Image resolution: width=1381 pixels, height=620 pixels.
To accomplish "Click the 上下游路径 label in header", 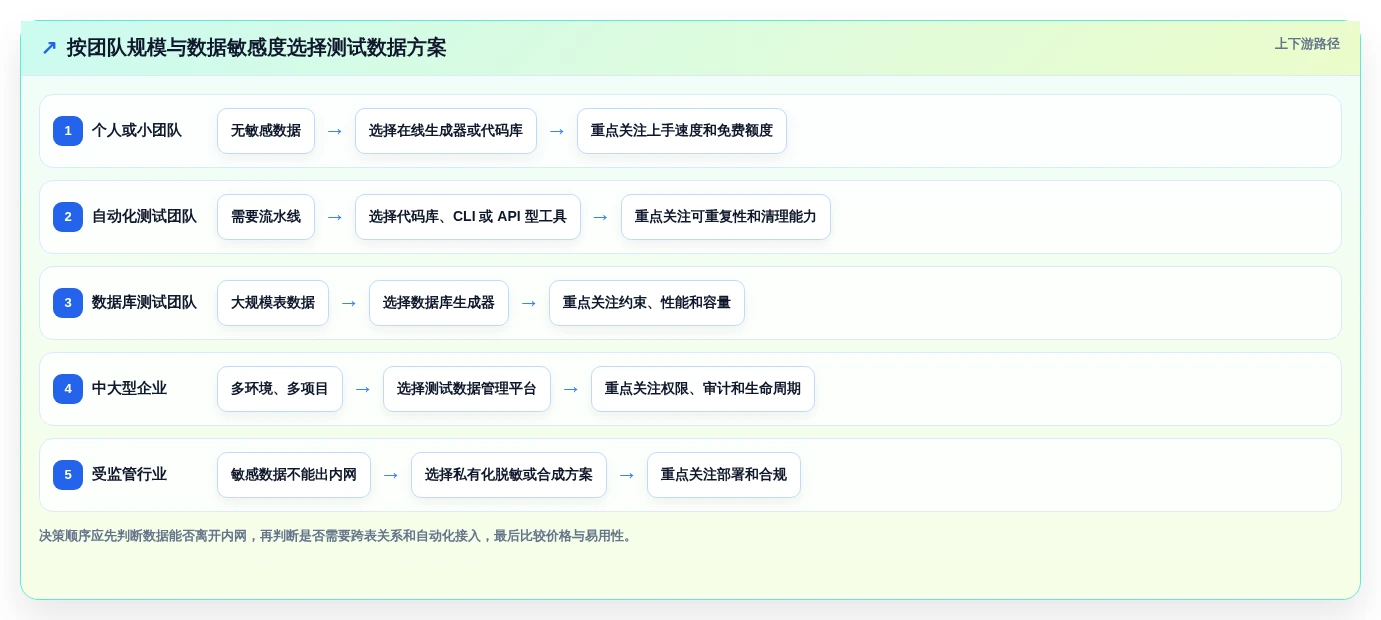I will pos(1306,44).
